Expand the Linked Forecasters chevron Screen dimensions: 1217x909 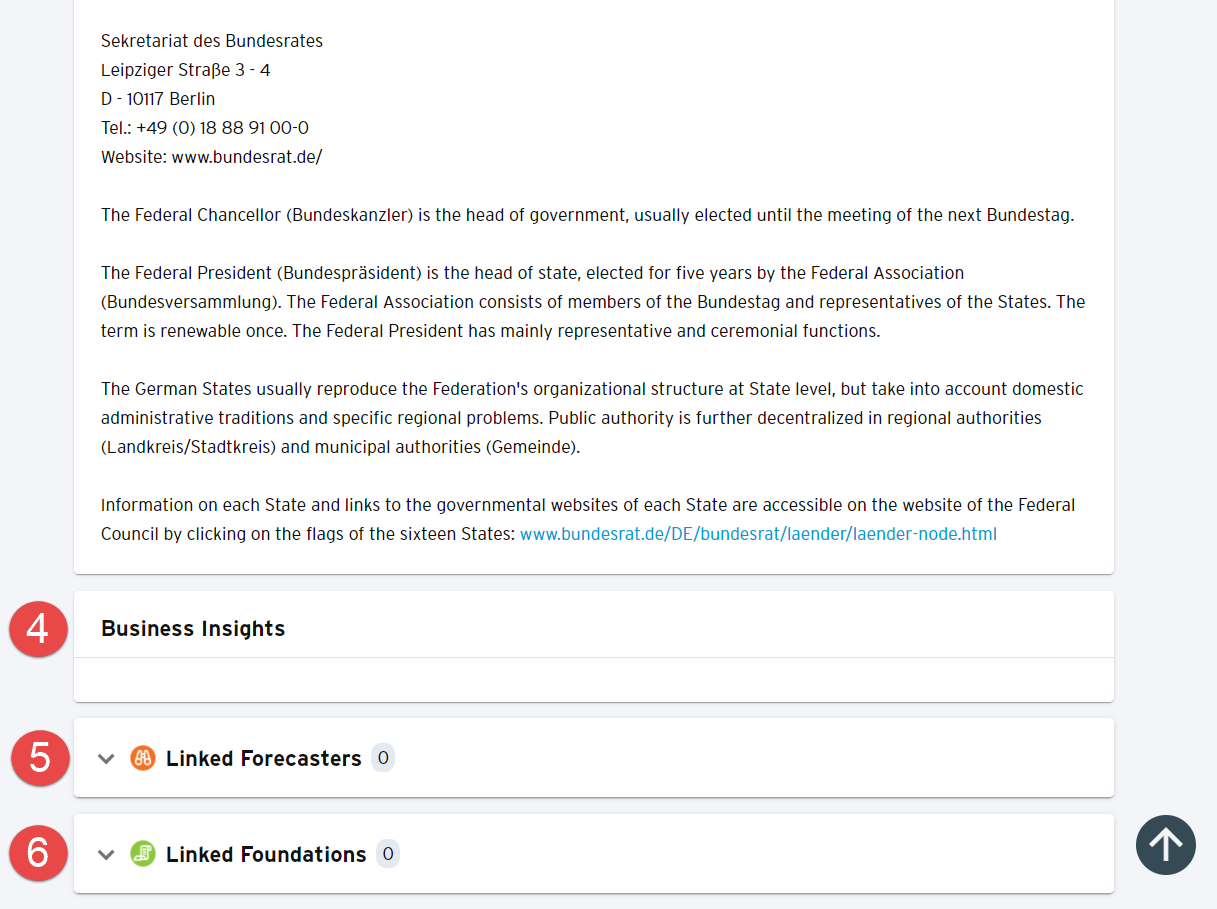[x=106, y=759]
